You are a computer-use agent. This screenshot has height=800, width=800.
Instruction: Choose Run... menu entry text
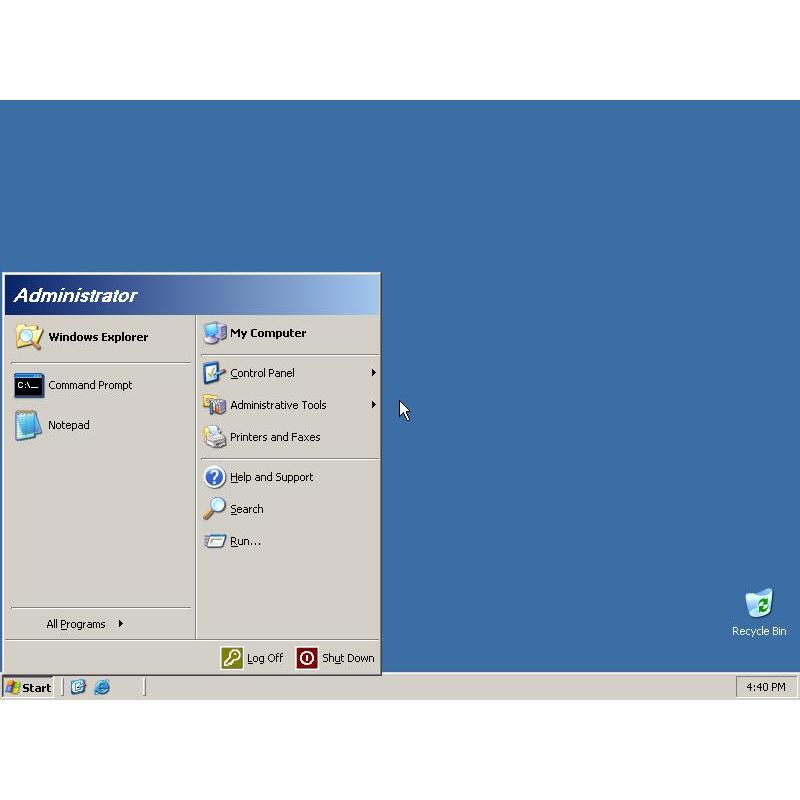pos(245,541)
